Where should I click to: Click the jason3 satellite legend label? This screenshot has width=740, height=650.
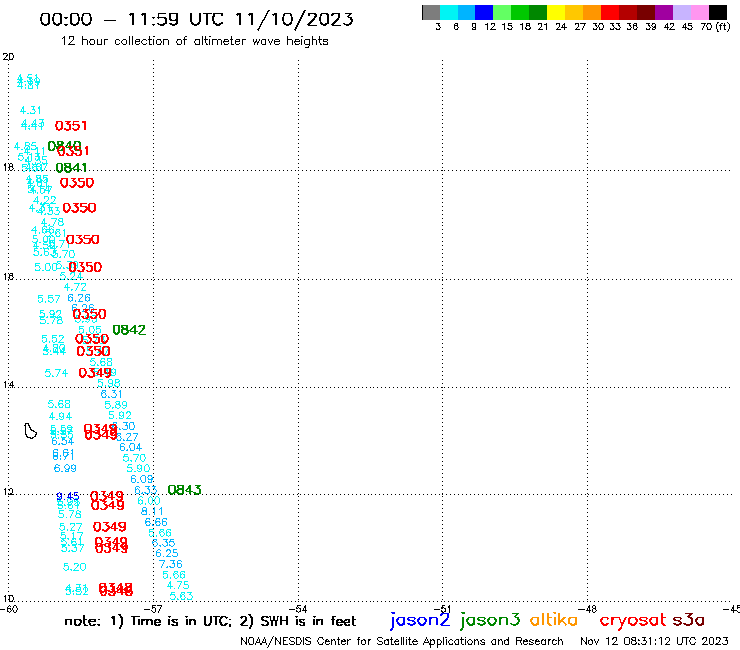point(490,620)
